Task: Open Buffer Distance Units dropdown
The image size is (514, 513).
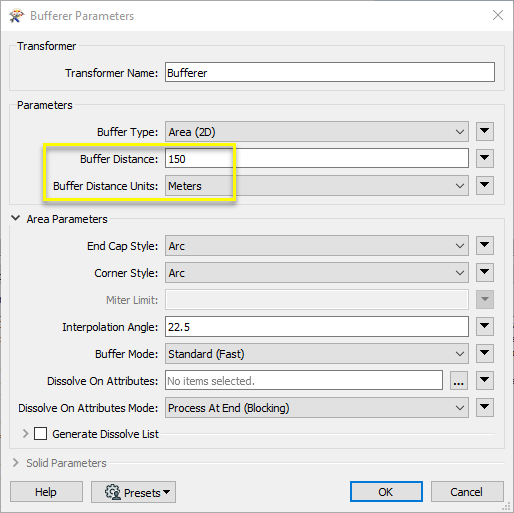Action: tap(317, 186)
